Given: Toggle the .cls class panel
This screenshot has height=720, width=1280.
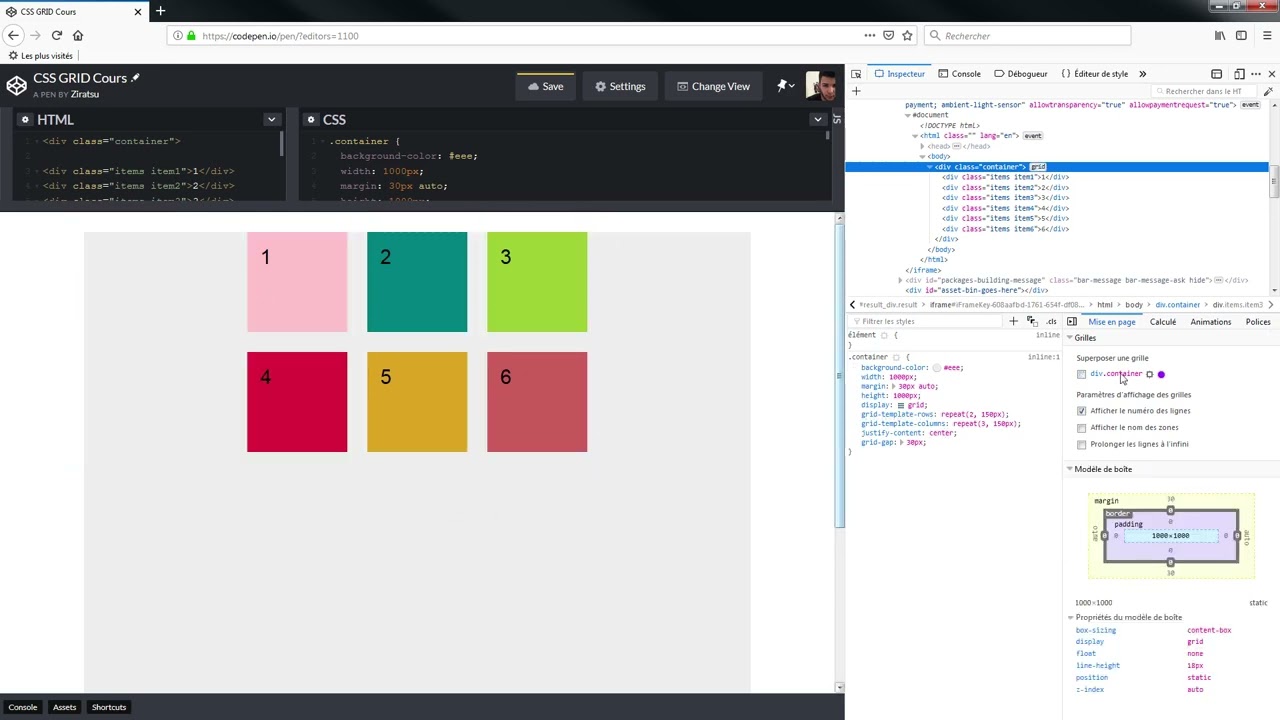Looking at the screenshot, I should point(1051,321).
